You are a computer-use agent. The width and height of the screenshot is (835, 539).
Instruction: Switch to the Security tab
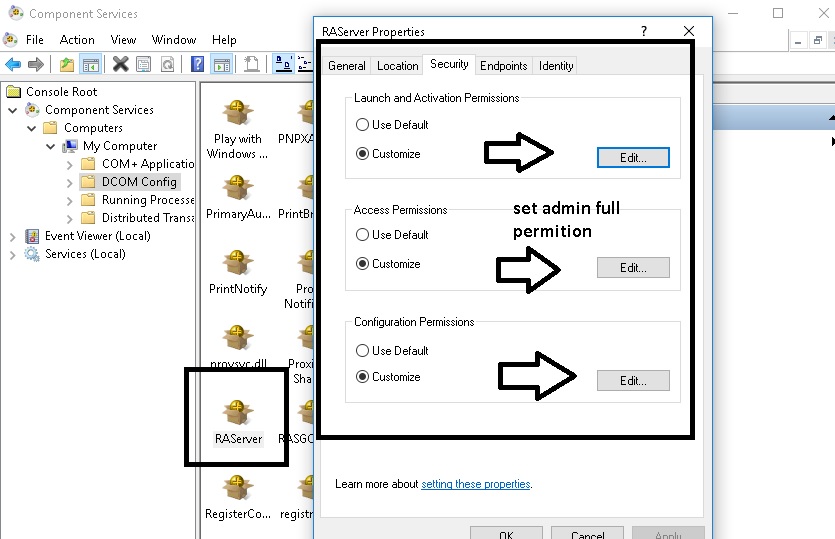click(x=449, y=64)
